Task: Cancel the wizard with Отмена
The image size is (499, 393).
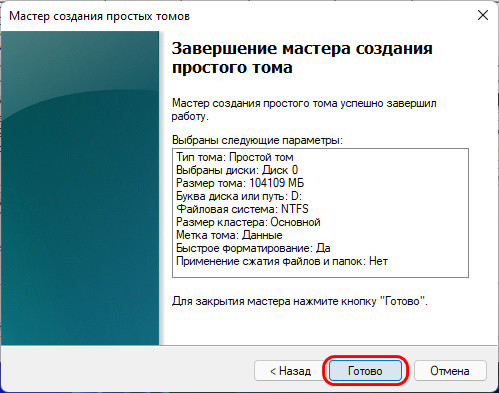Action: 450,370
